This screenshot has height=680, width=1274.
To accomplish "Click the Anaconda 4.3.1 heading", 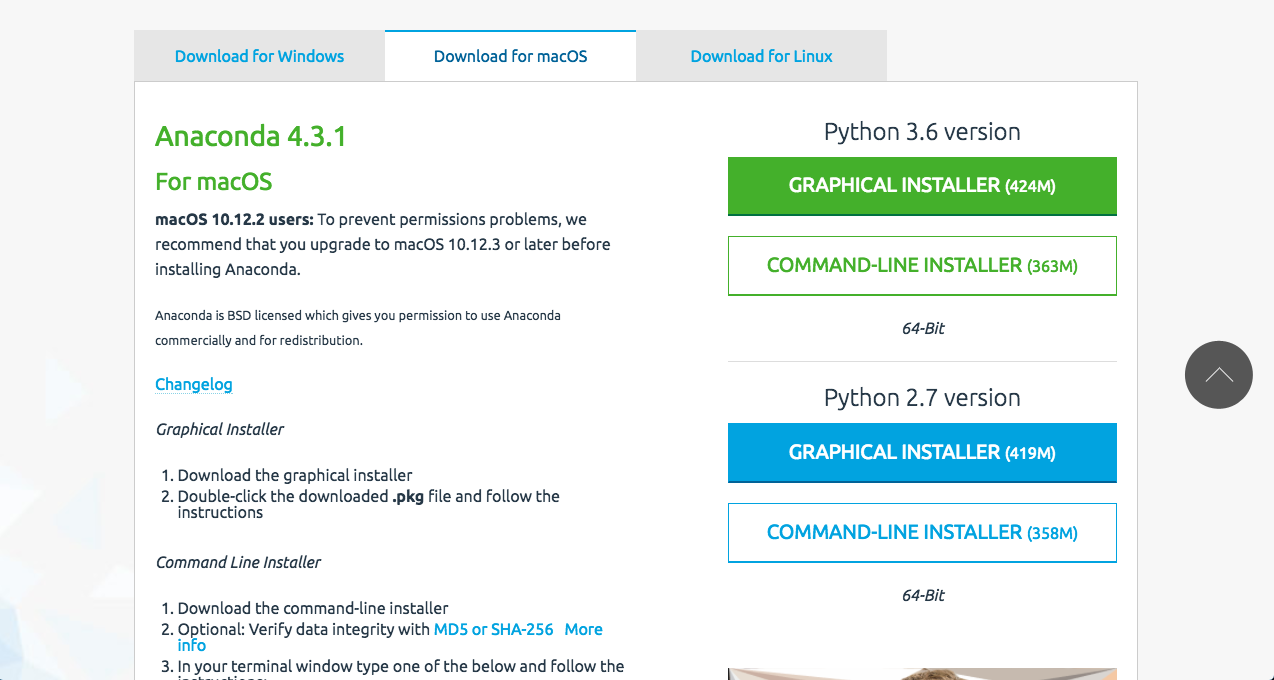I will coord(251,136).
